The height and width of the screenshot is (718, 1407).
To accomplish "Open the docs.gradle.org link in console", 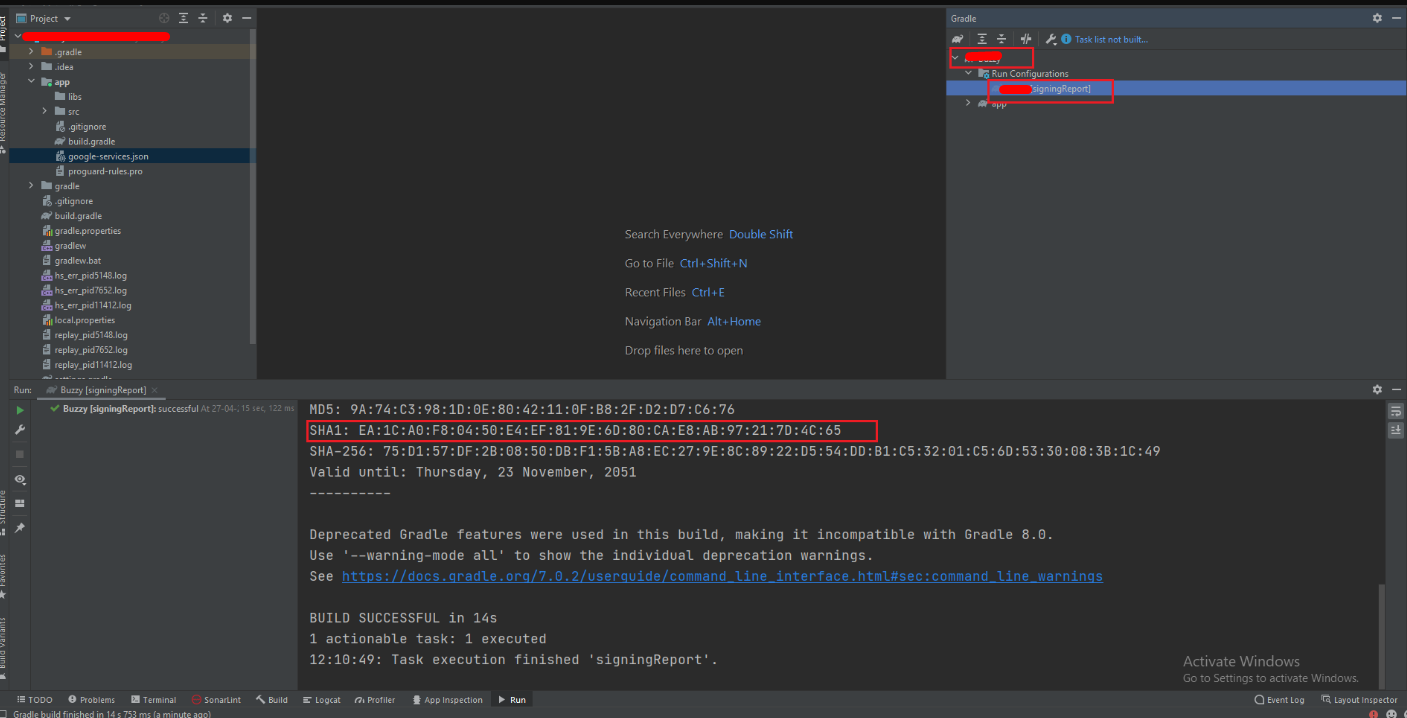I will click(x=722, y=577).
